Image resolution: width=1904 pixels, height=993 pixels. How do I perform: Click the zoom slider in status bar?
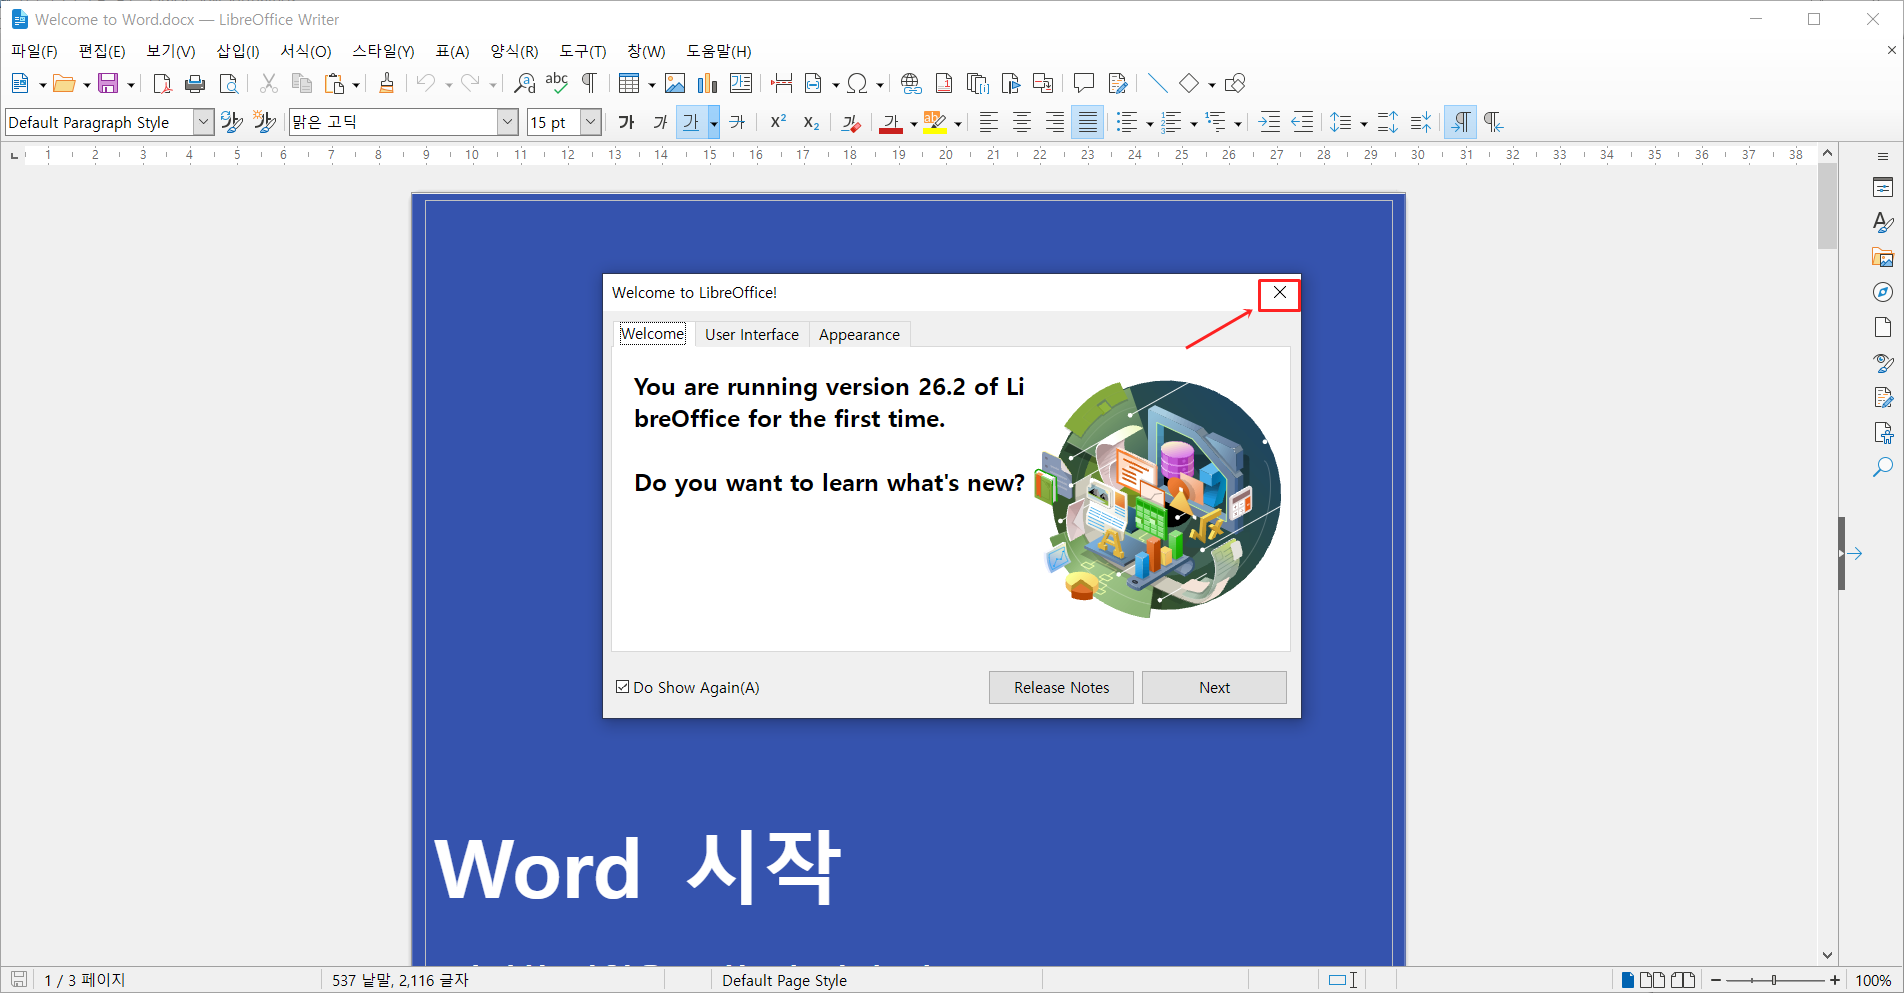(x=1775, y=980)
